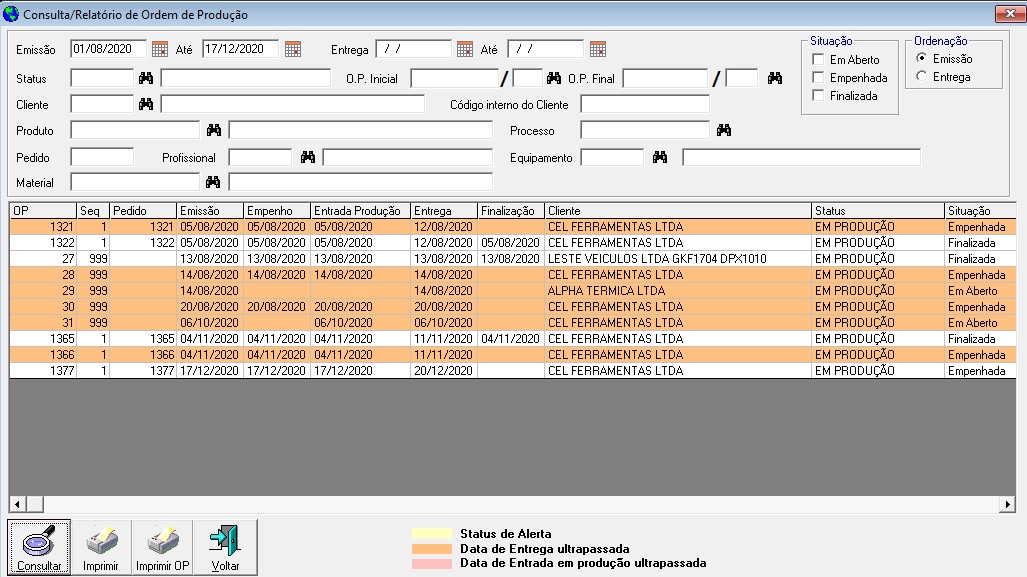Click right arrow of horizontal scrollbar
1027x577 pixels.
click(x=1008, y=504)
